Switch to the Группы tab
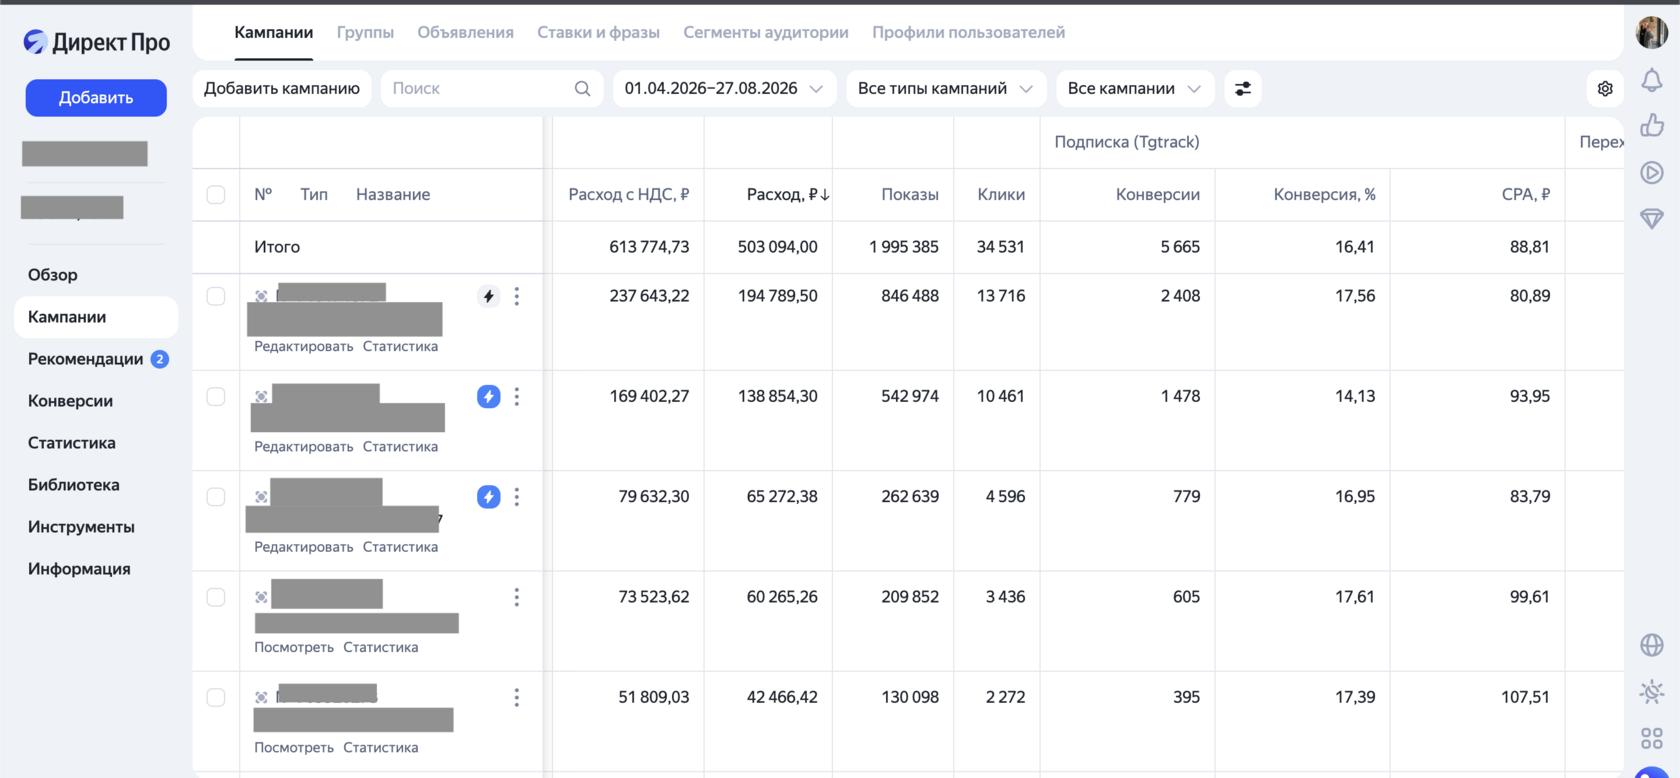The width and height of the screenshot is (1680, 778). pyautogui.click(x=365, y=32)
